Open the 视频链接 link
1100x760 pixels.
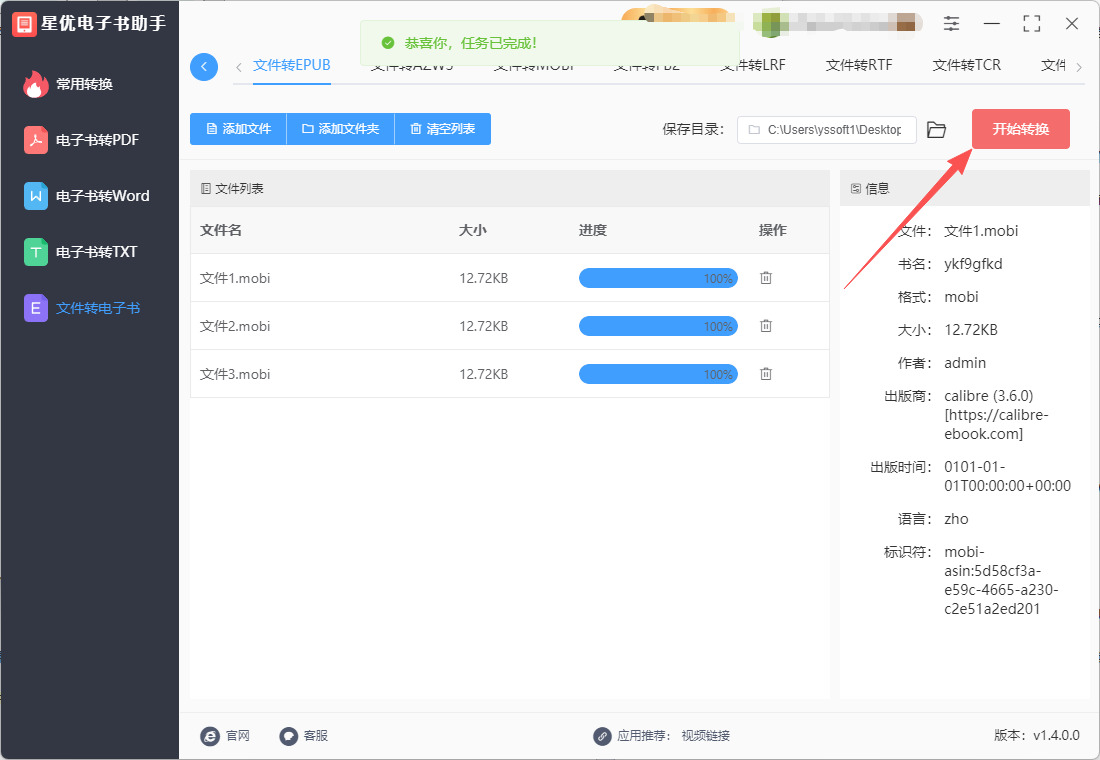[706, 735]
